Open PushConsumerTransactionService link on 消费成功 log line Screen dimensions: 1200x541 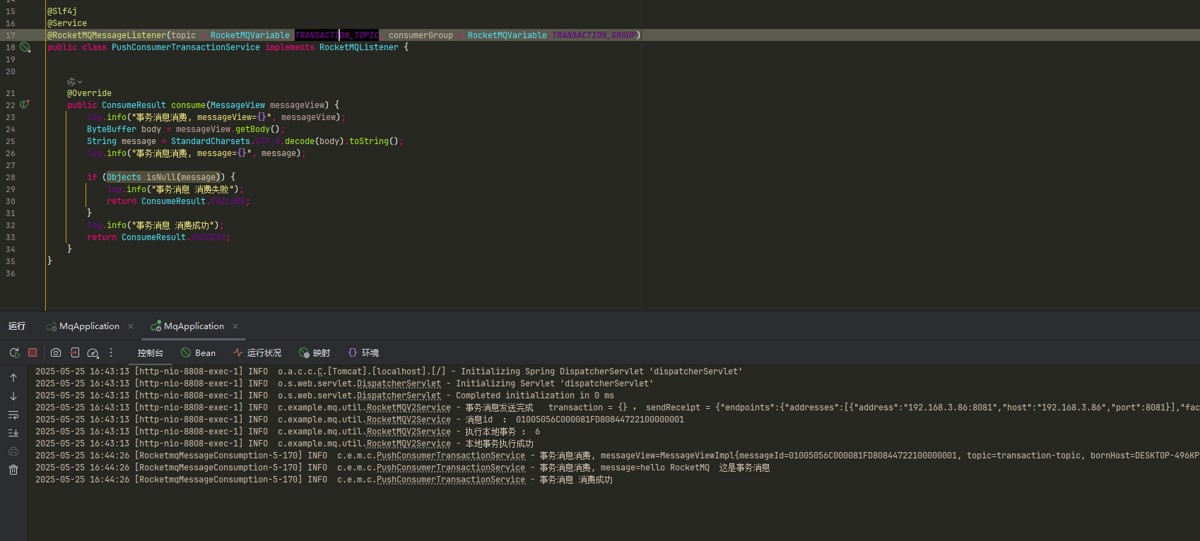[x=450, y=480]
